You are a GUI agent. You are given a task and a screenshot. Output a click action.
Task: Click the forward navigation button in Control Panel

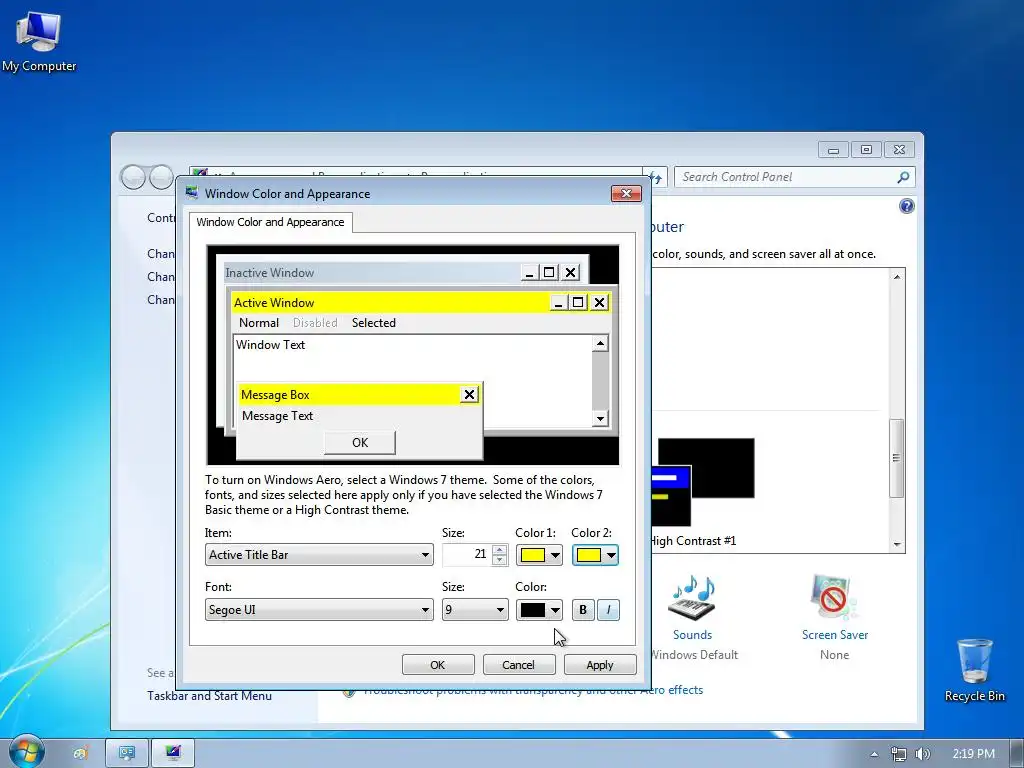coord(161,177)
